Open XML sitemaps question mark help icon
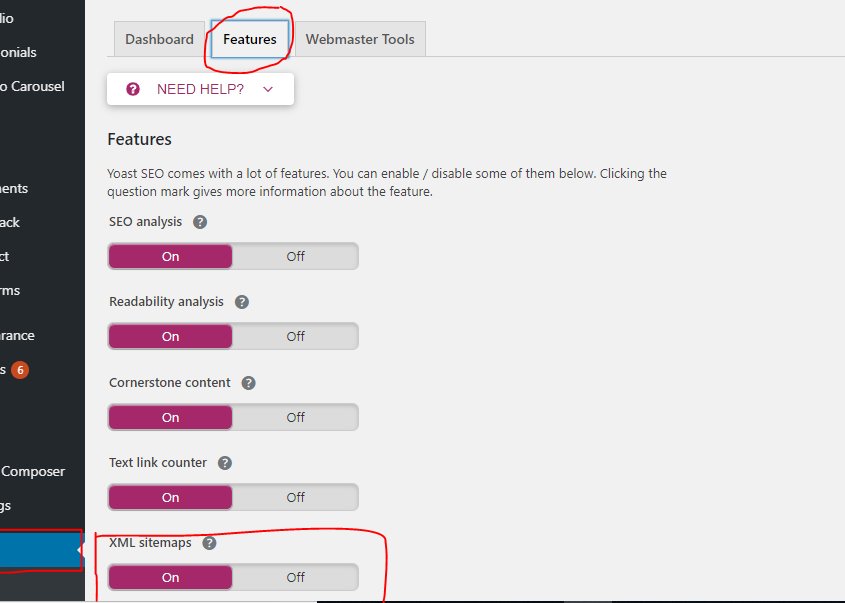This screenshot has height=603, width=845. (x=209, y=542)
